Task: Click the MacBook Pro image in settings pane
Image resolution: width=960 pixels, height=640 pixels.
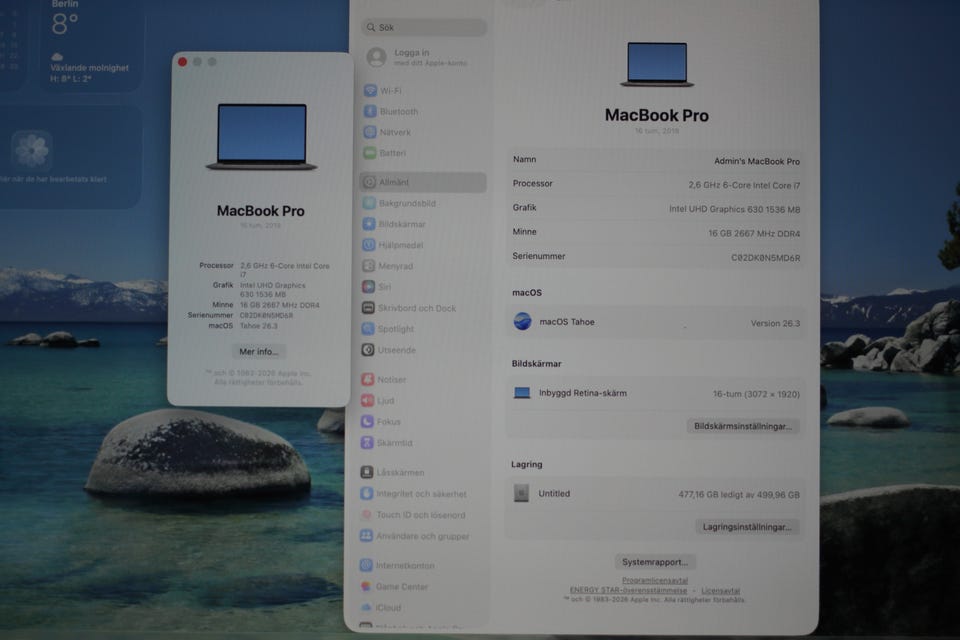Action: click(x=657, y=64)
